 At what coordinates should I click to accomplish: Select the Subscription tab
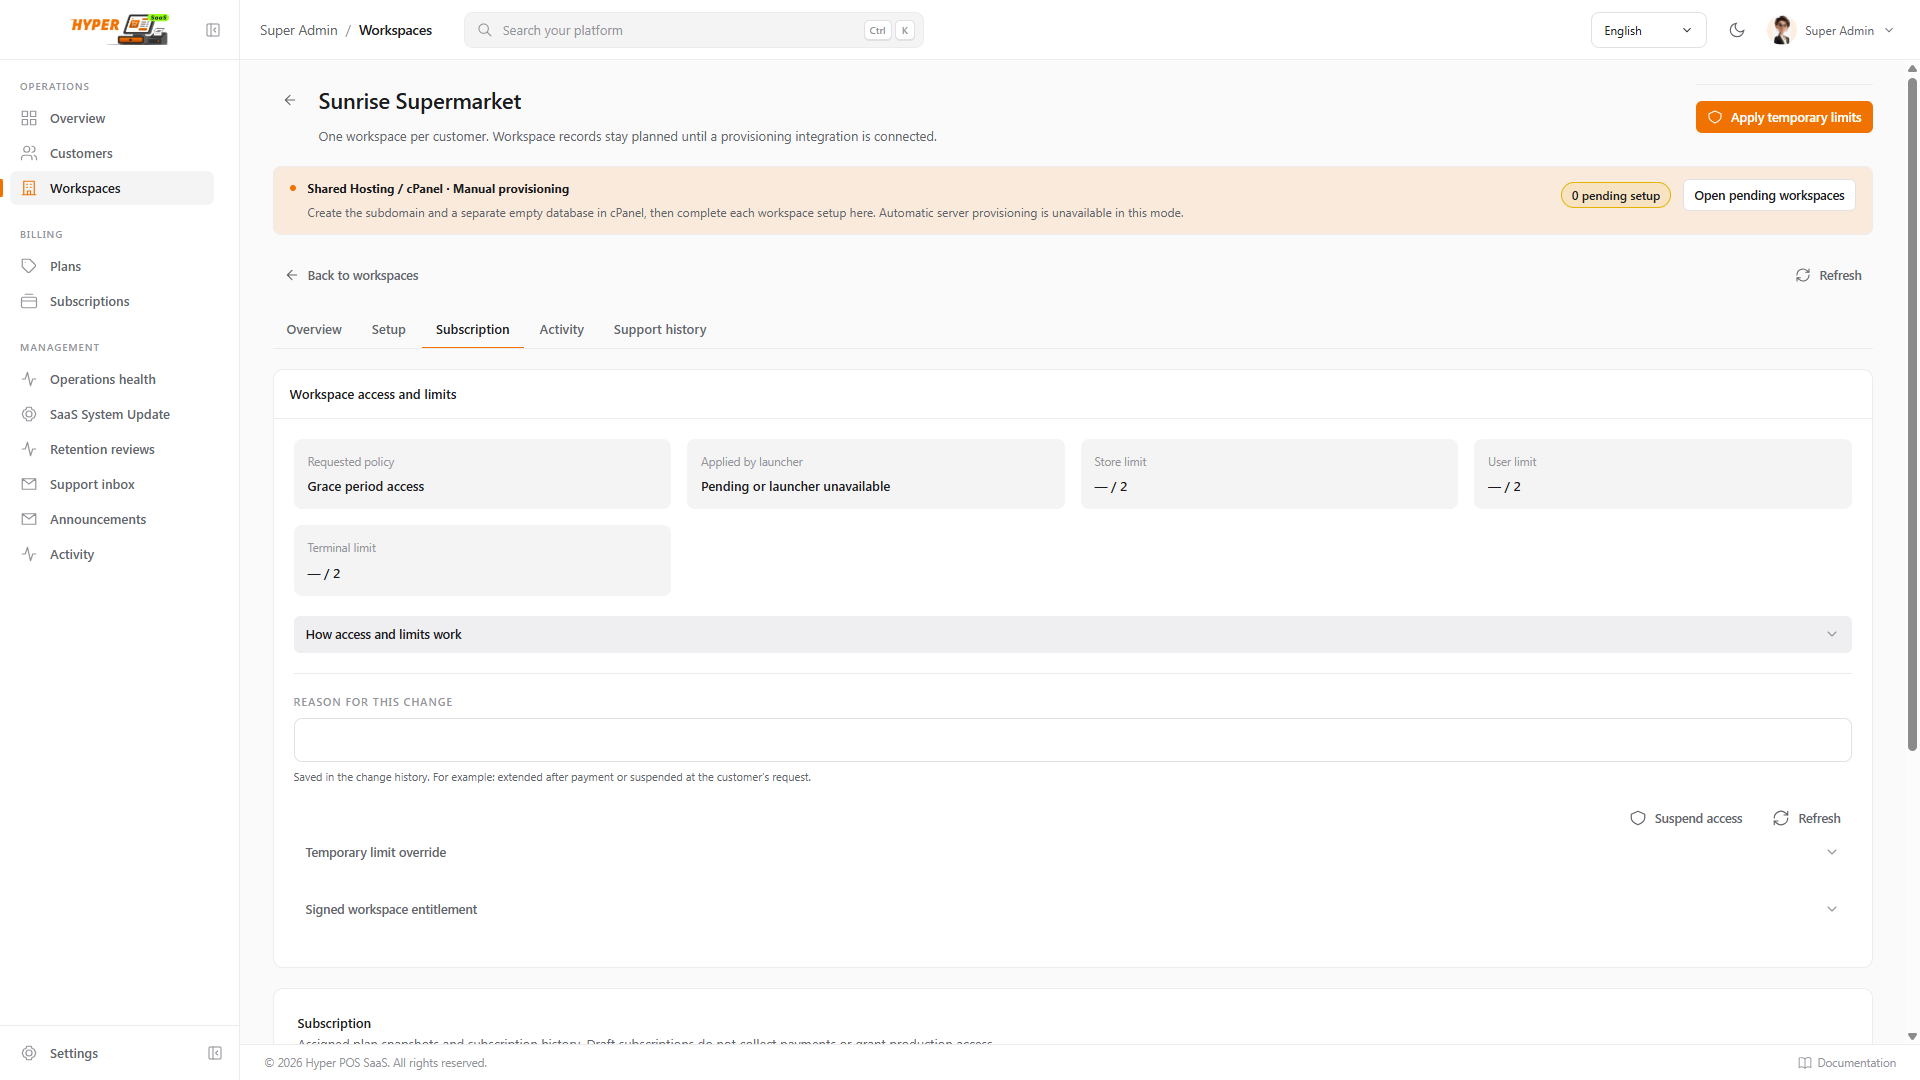point(472,329)
